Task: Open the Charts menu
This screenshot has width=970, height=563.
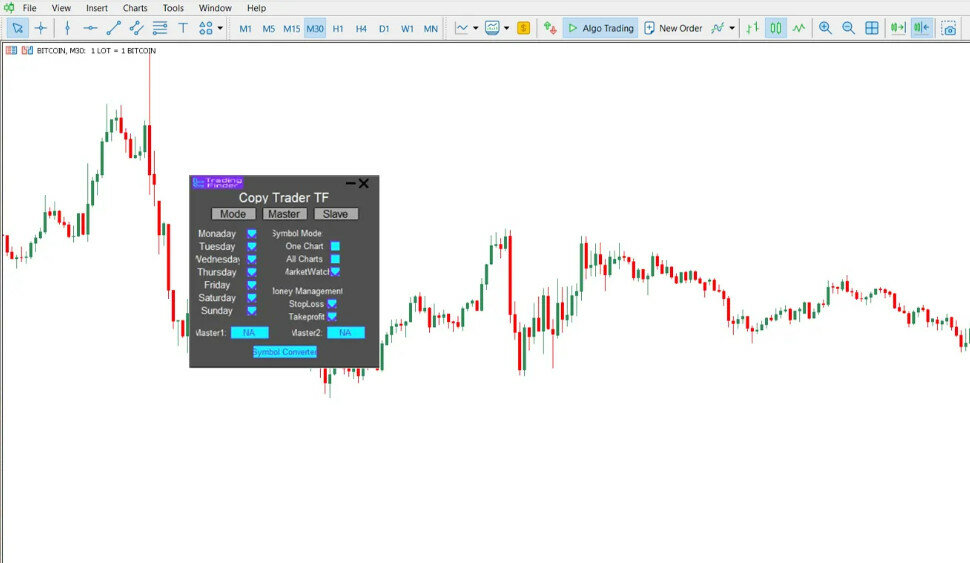Action: click(135, 8)
